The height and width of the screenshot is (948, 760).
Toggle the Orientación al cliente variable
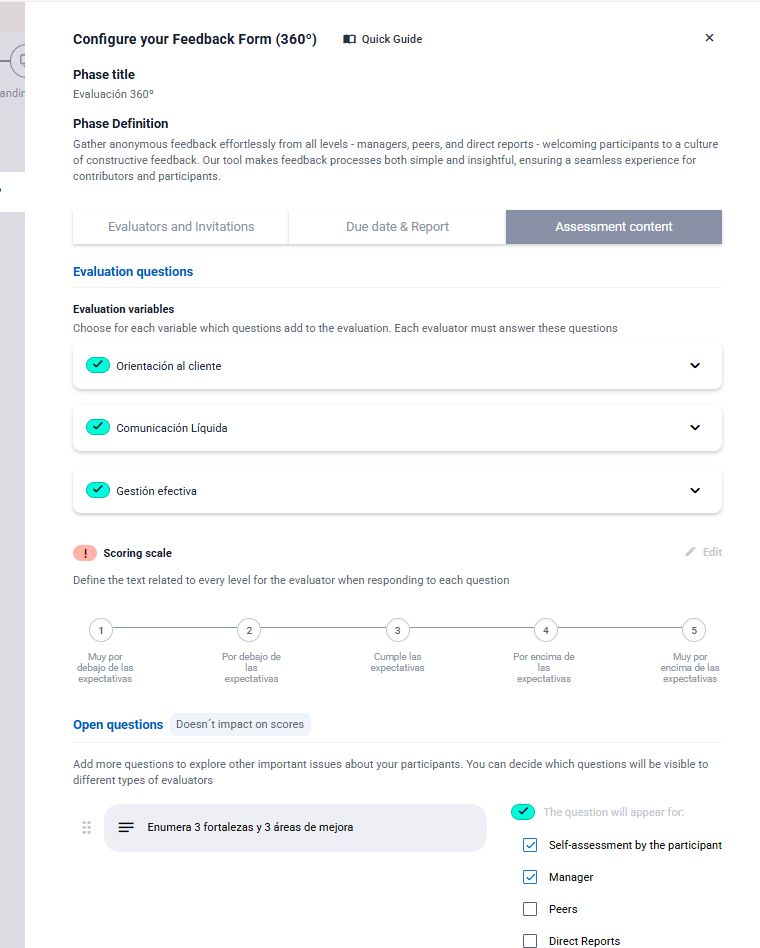point(98,366)
